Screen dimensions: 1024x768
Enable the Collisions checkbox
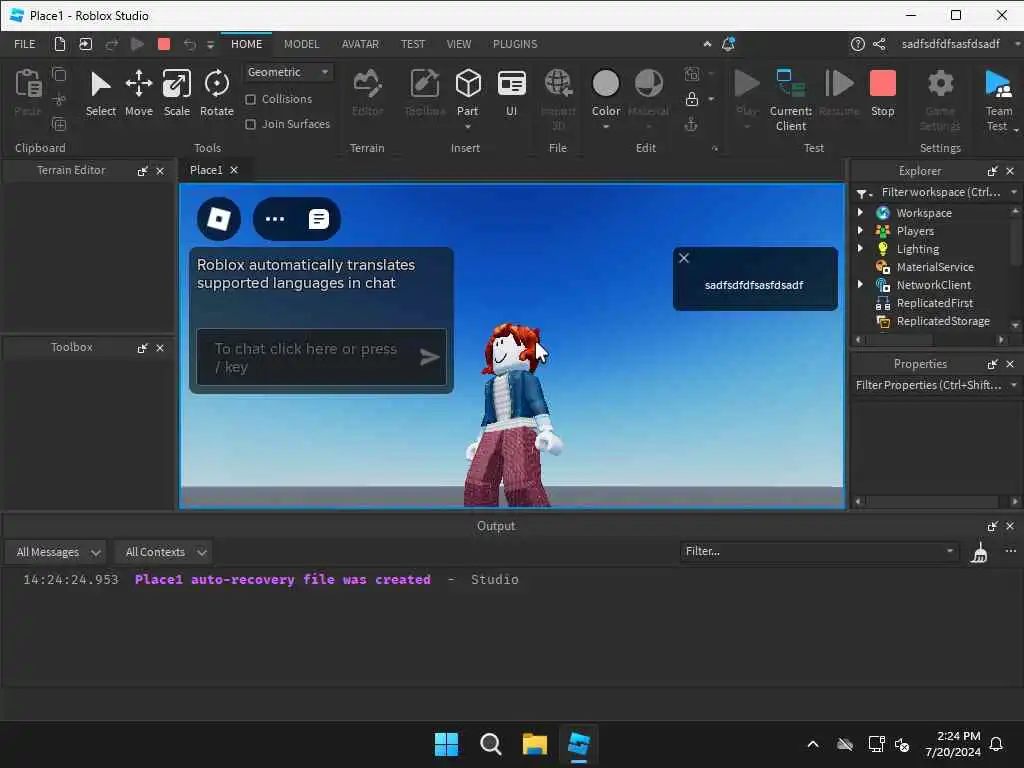tap(250, 99)
